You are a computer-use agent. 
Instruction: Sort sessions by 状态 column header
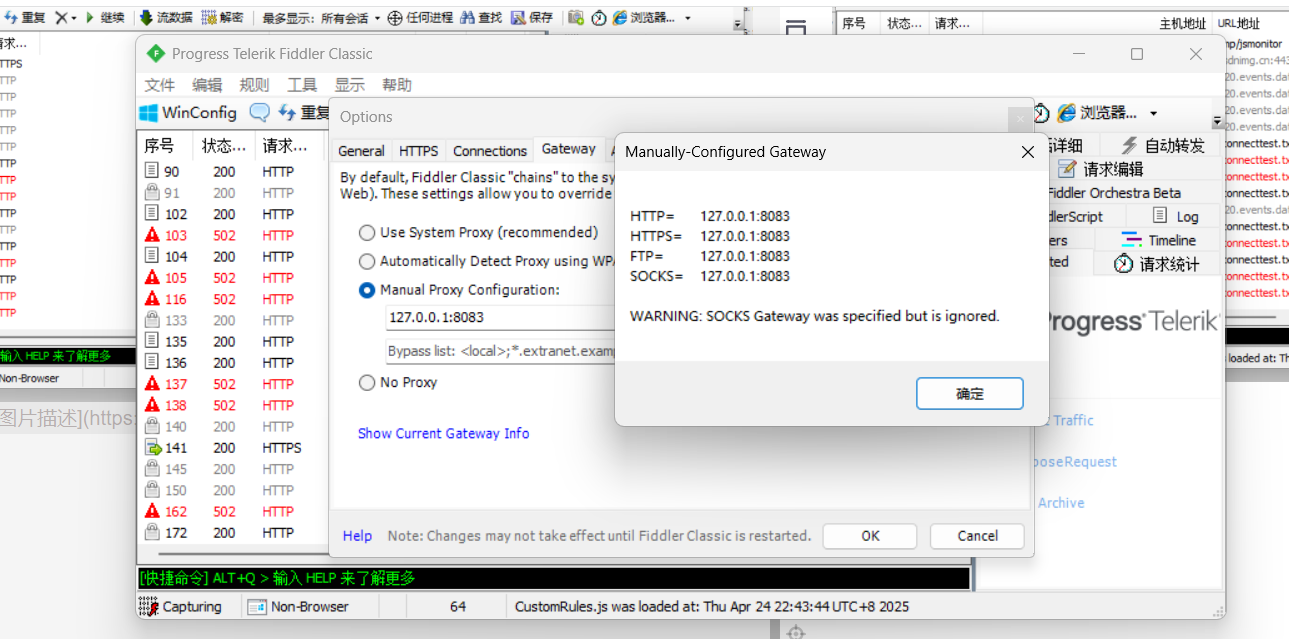(225, 145)
